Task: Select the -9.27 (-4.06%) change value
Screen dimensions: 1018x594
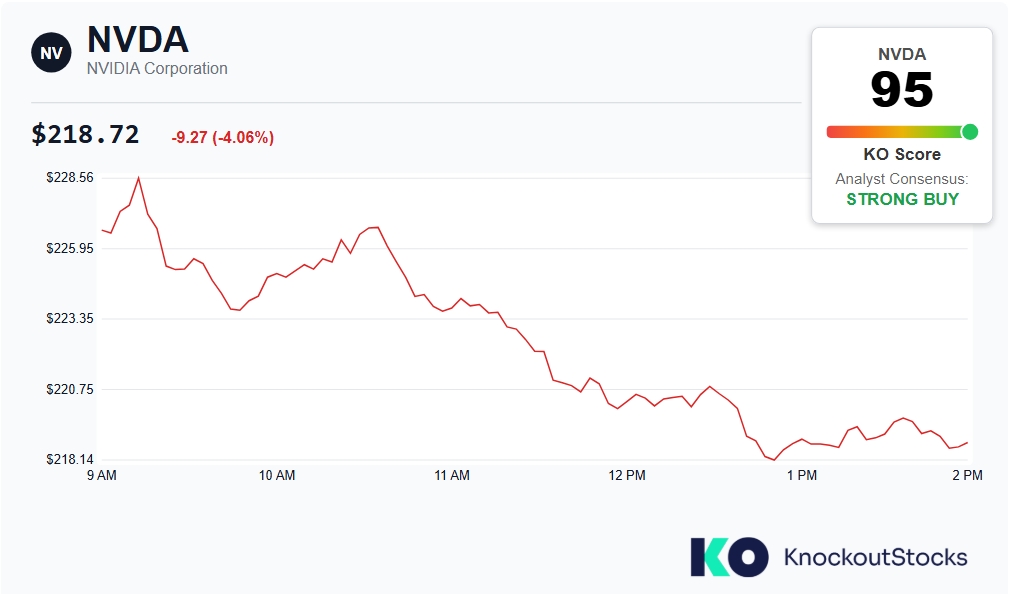Action: [223, 137]
